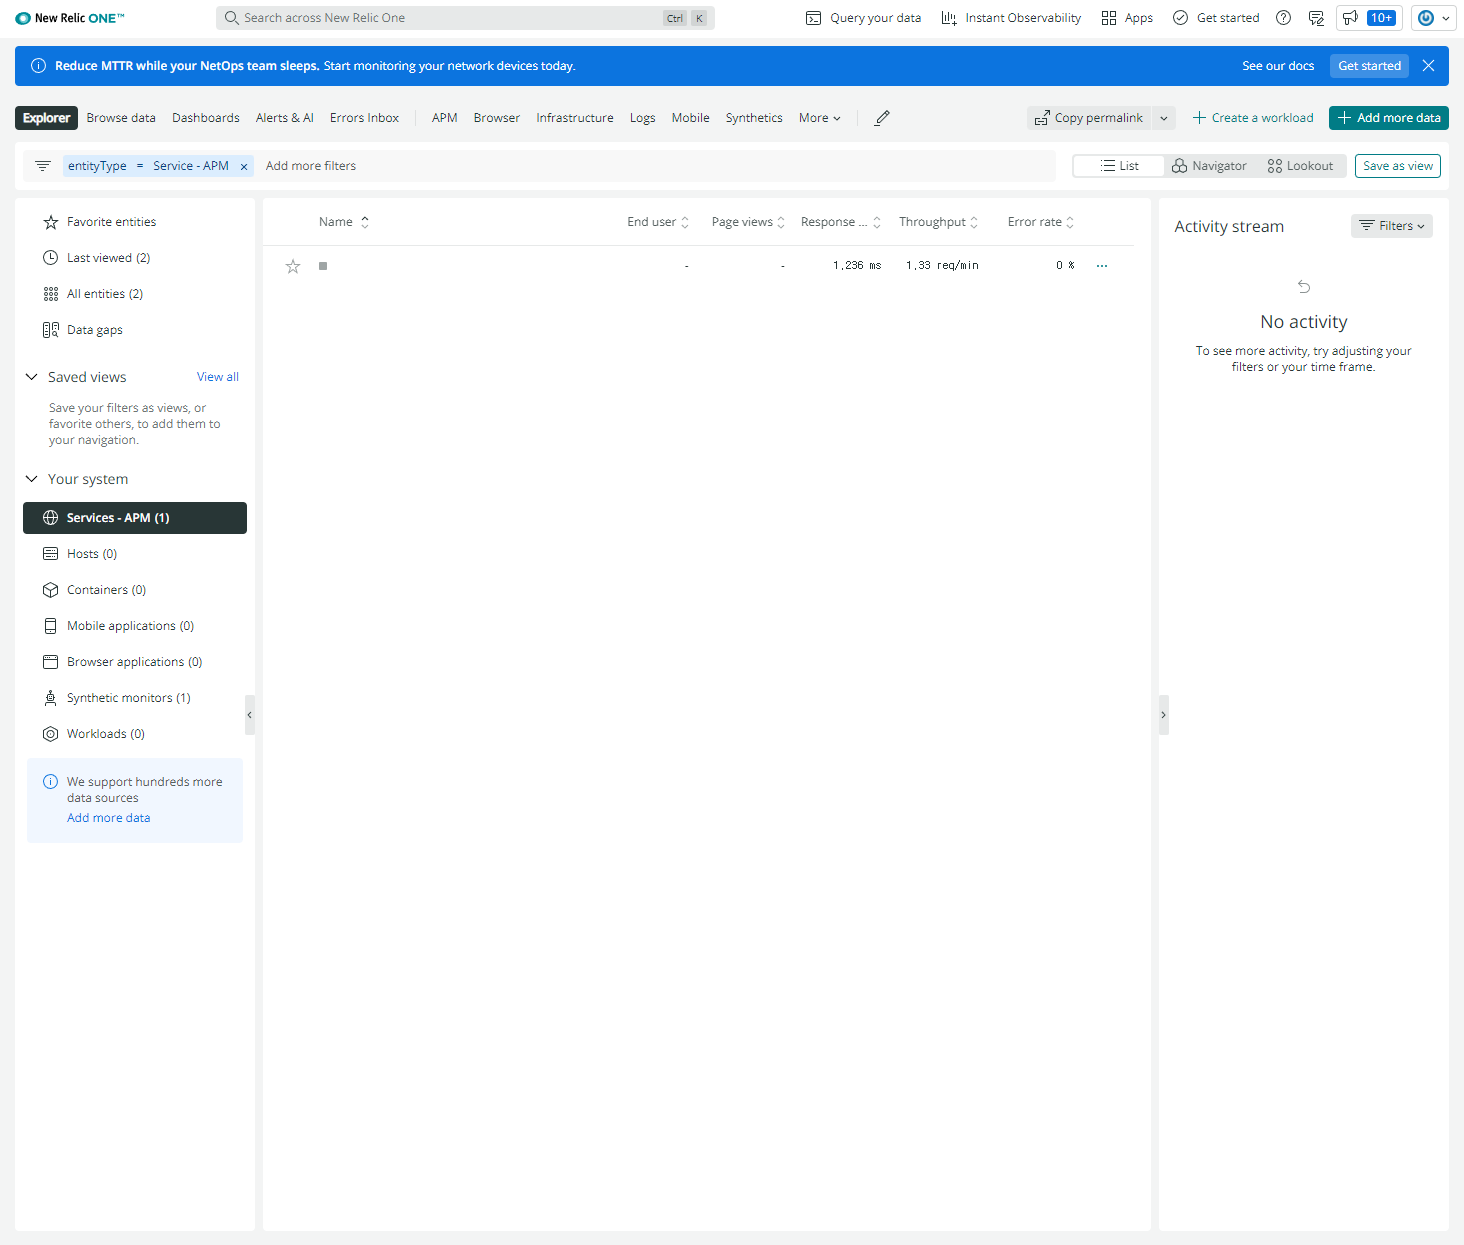This screenshot has width=1464, height=1245.
Task: Expand the Copy permalink dropdown arrow
Action: (x=1164, y=118)
